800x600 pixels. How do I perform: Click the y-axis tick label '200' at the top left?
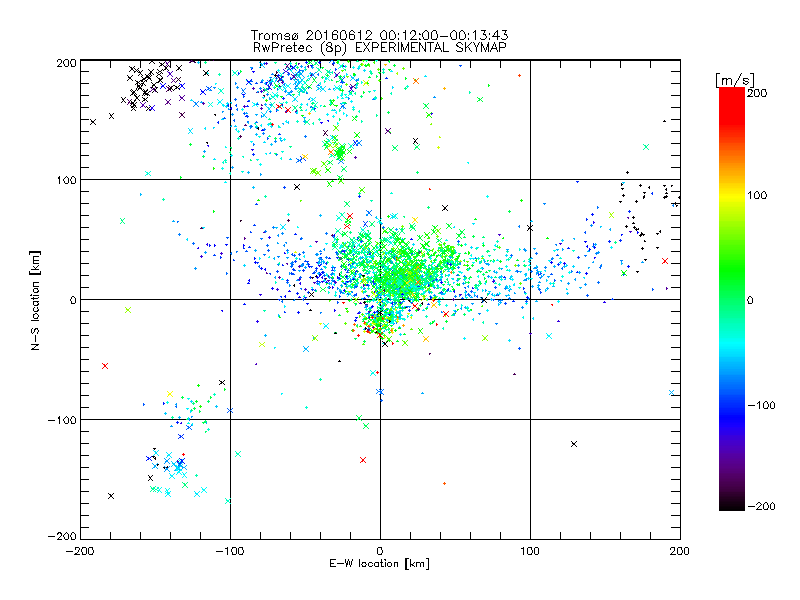click(66, 63)
